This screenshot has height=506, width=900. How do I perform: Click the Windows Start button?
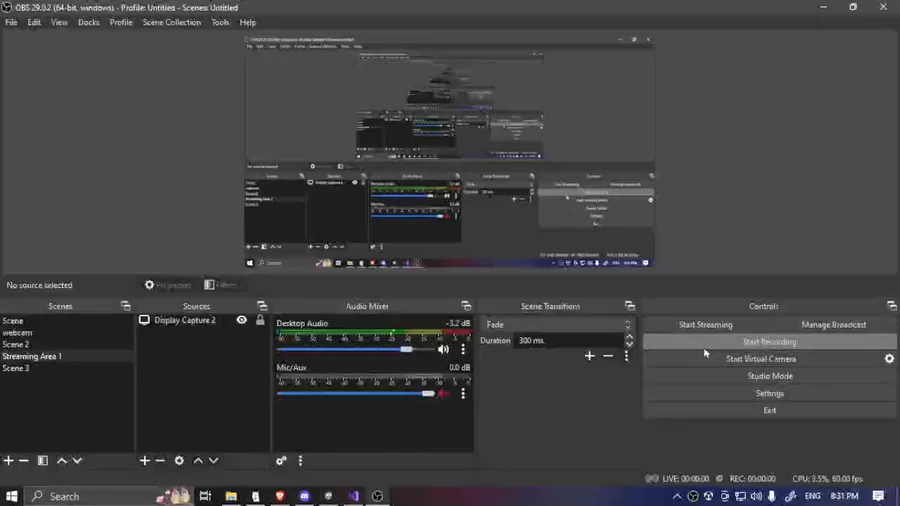[x=11, y=496]
